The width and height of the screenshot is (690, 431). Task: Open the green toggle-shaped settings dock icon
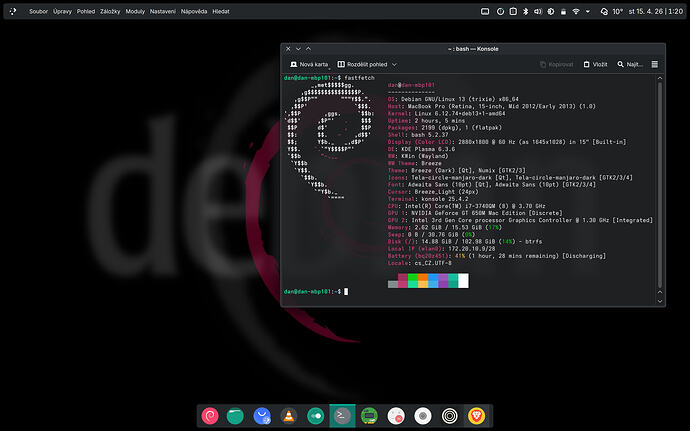pyautogui.click(x=316, y=416)
